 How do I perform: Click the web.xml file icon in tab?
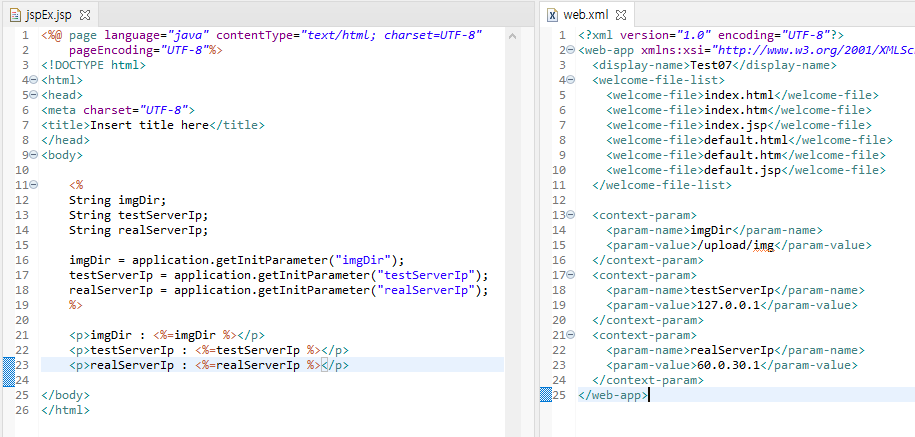[x=551, y=15]
